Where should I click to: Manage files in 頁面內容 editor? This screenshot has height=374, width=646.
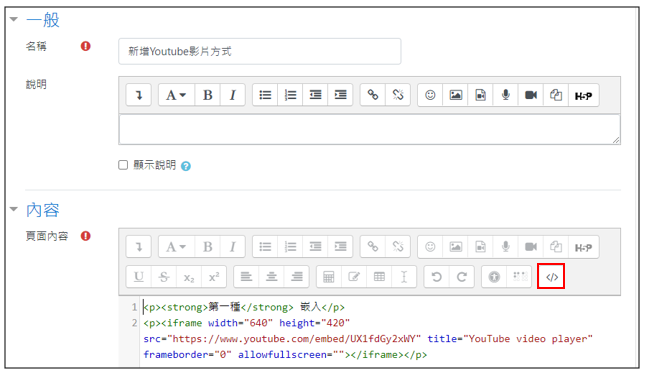click(x=556, y=247)
